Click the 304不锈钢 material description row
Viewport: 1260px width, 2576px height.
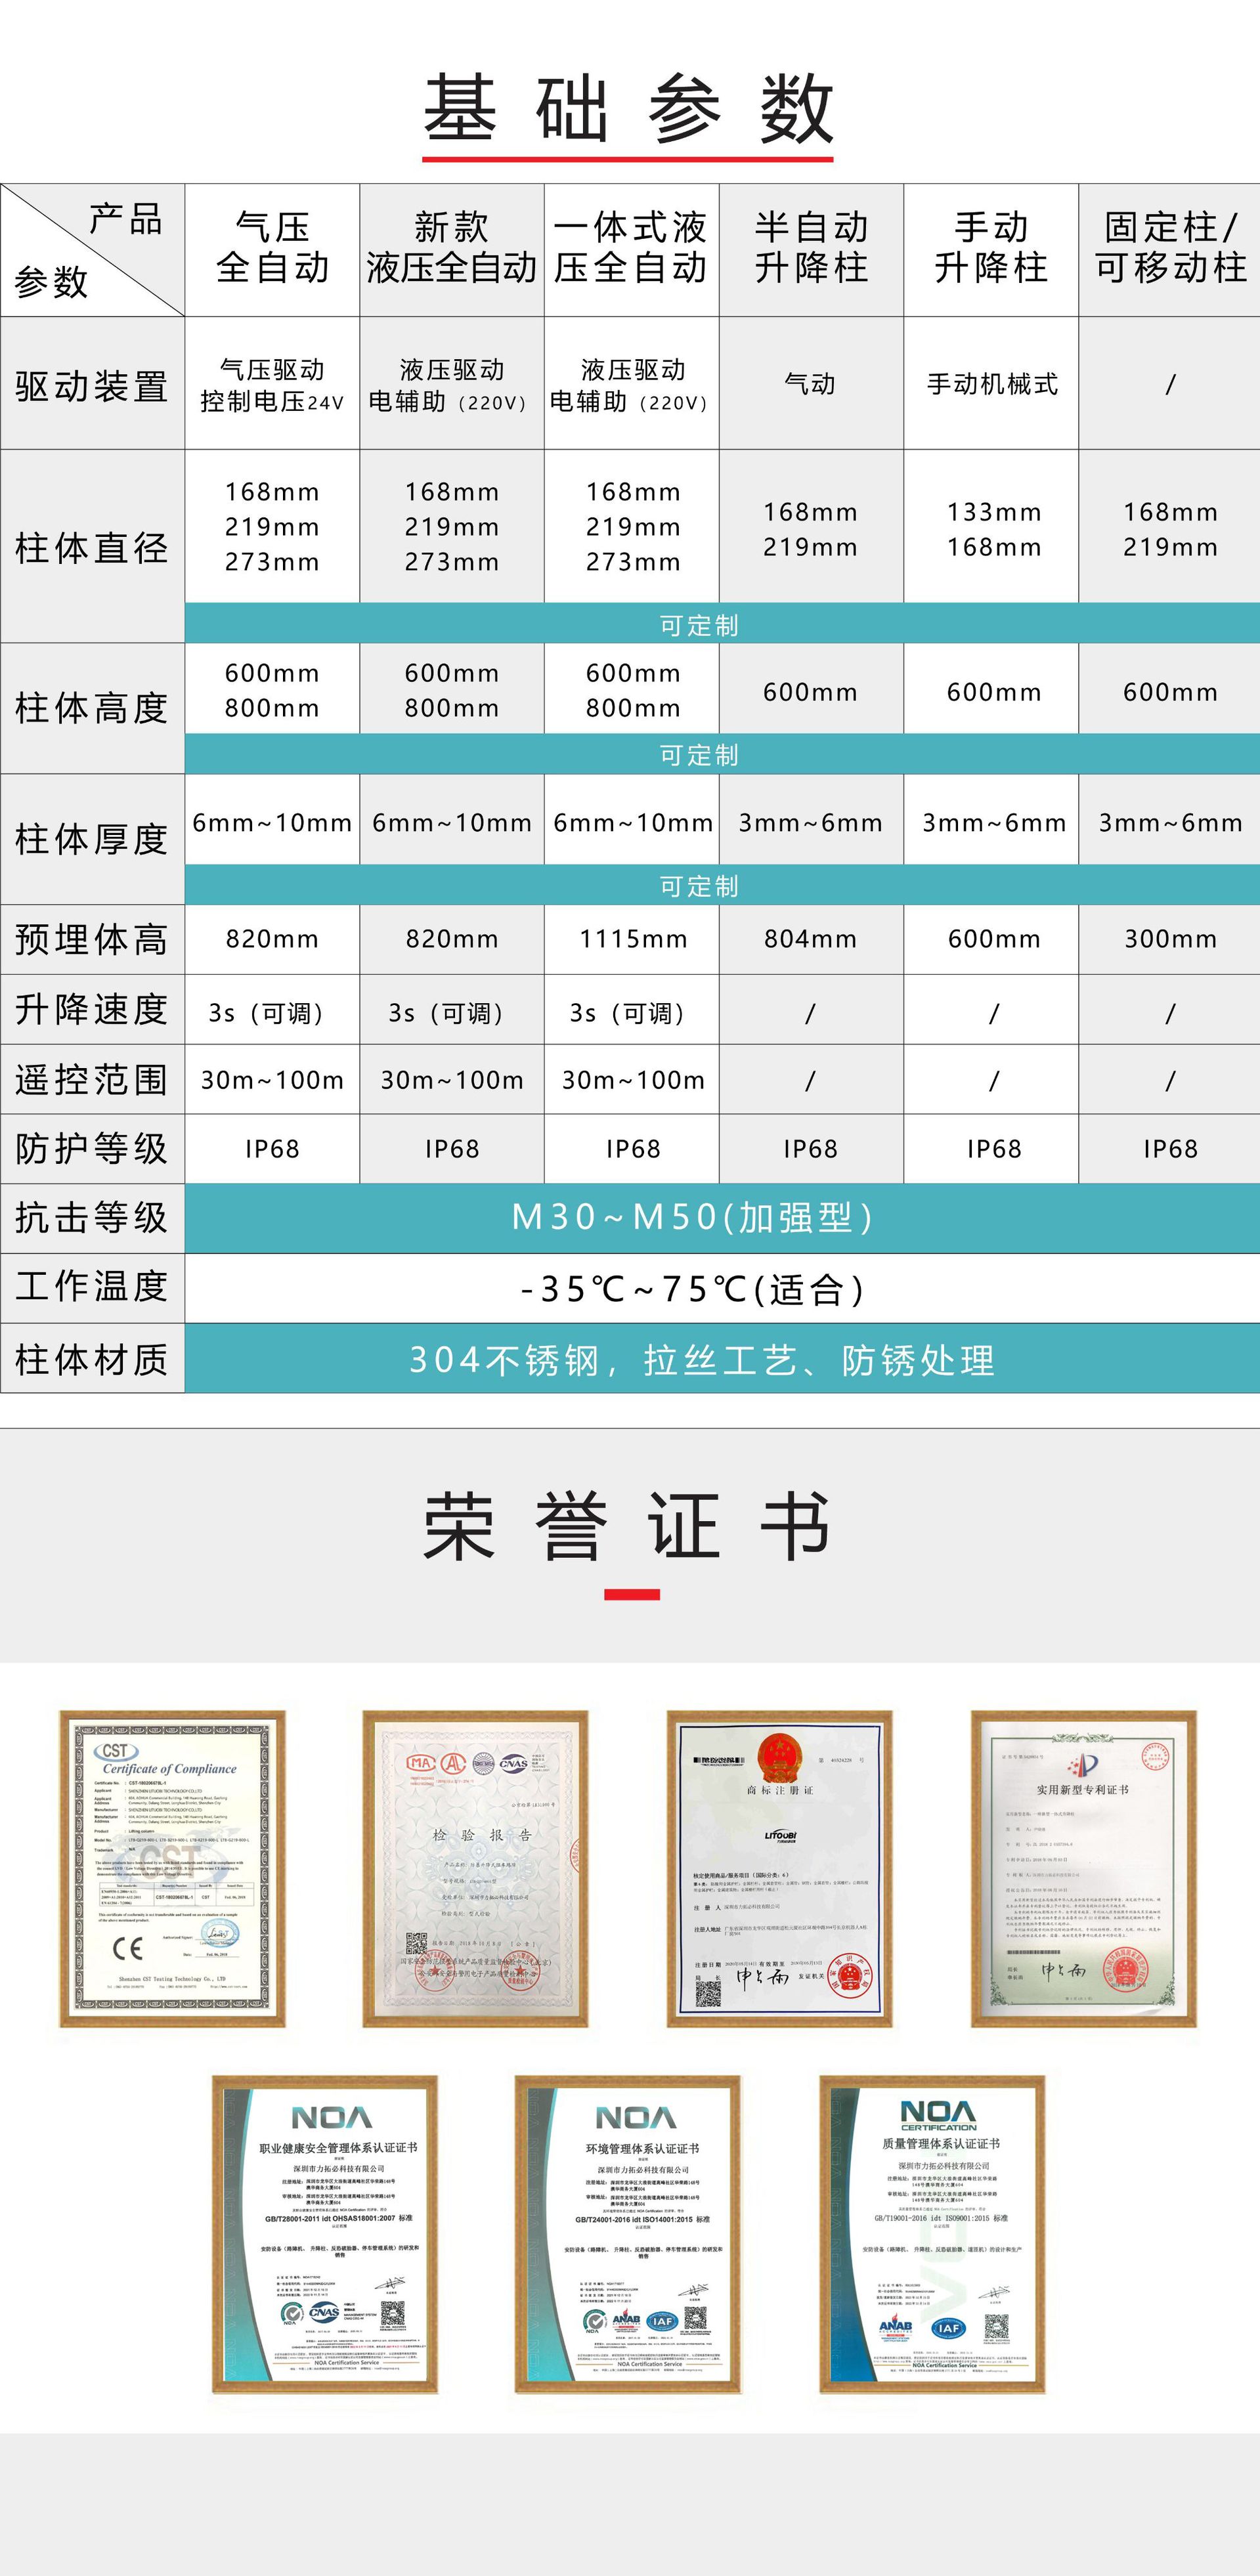click(700, 1360)
